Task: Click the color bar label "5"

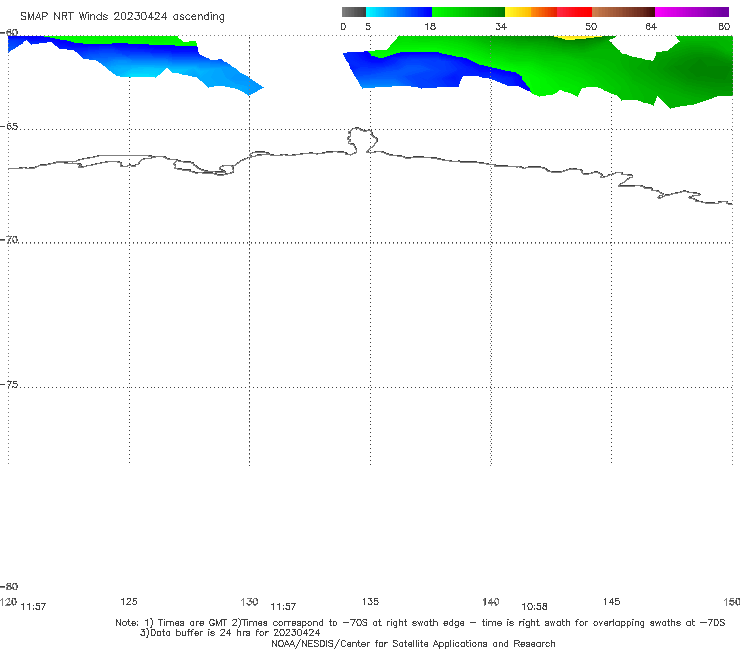Action: [368, 27]
